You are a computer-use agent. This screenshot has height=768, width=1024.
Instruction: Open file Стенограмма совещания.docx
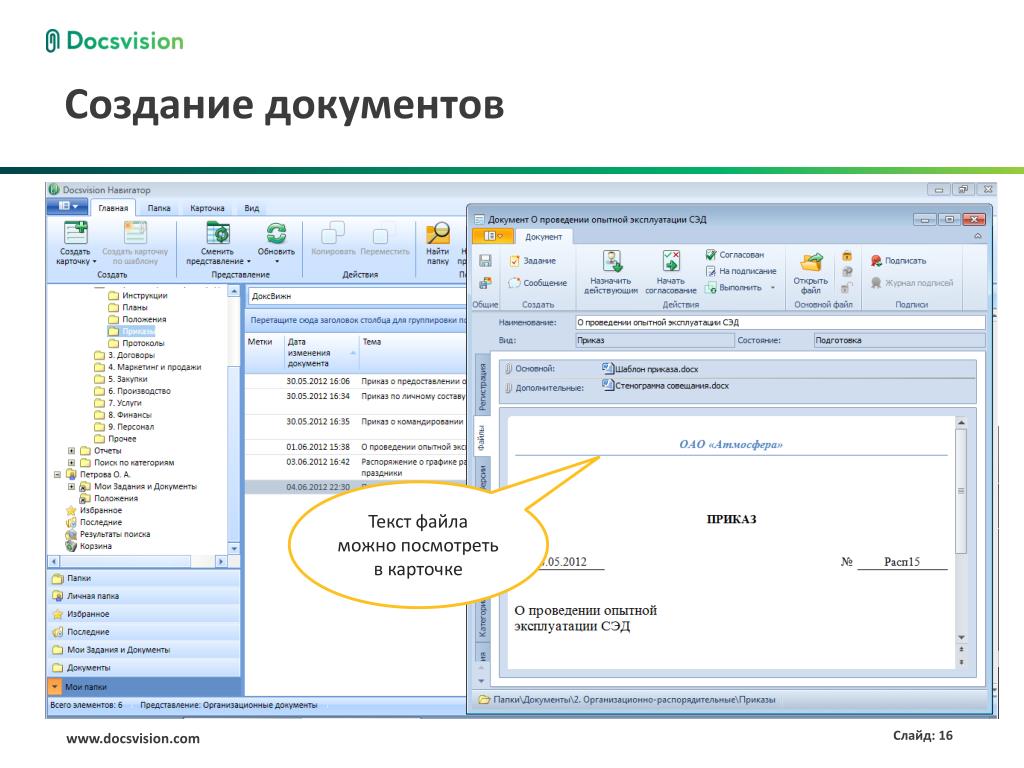(665, 386)
